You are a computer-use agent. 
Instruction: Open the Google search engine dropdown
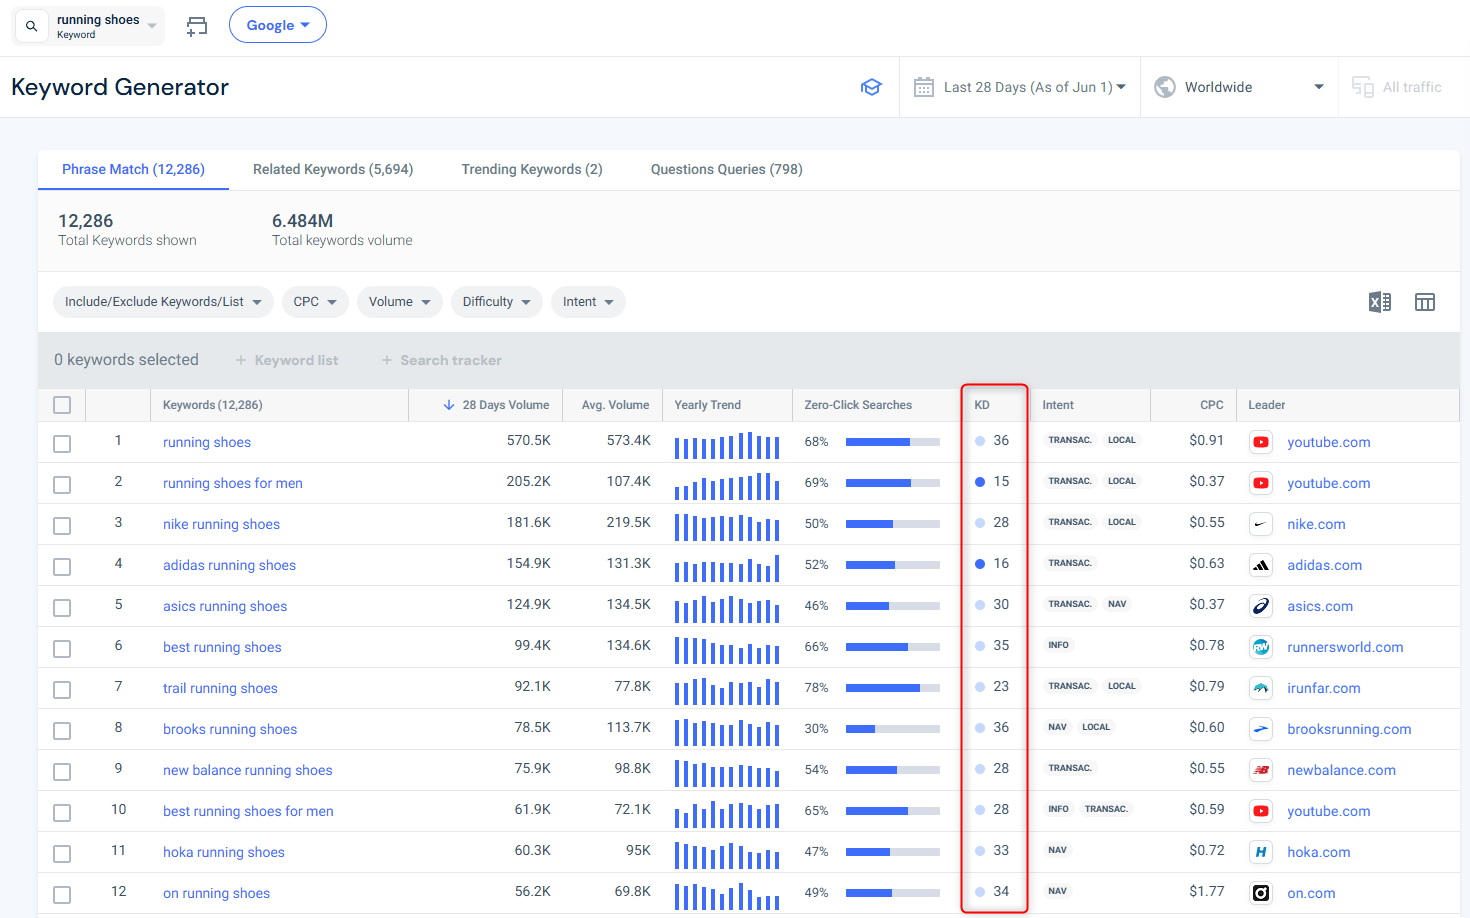(x=278, y=25)
